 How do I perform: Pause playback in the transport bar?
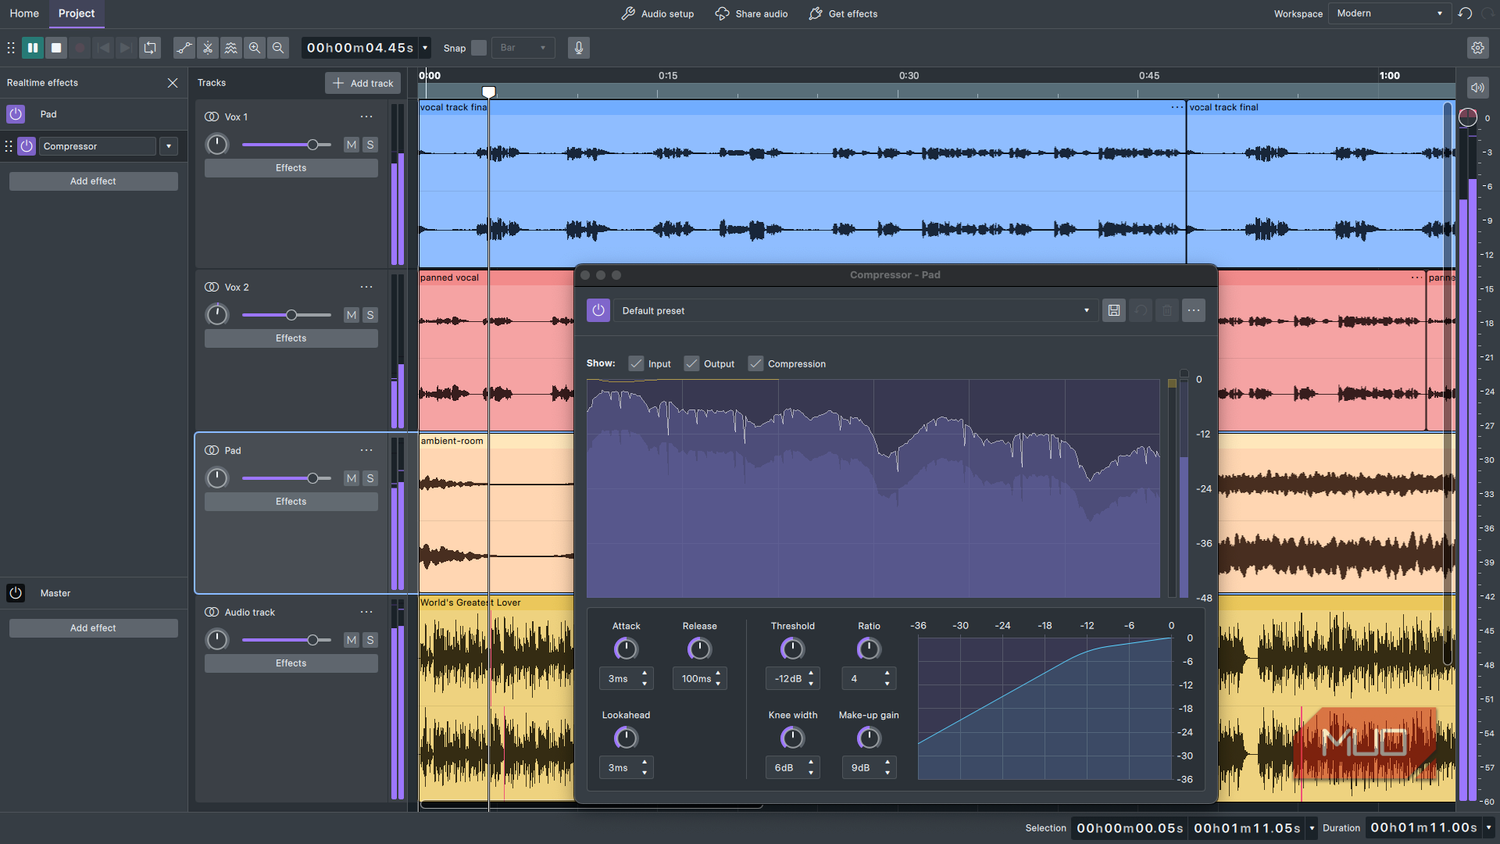point(33,47)
